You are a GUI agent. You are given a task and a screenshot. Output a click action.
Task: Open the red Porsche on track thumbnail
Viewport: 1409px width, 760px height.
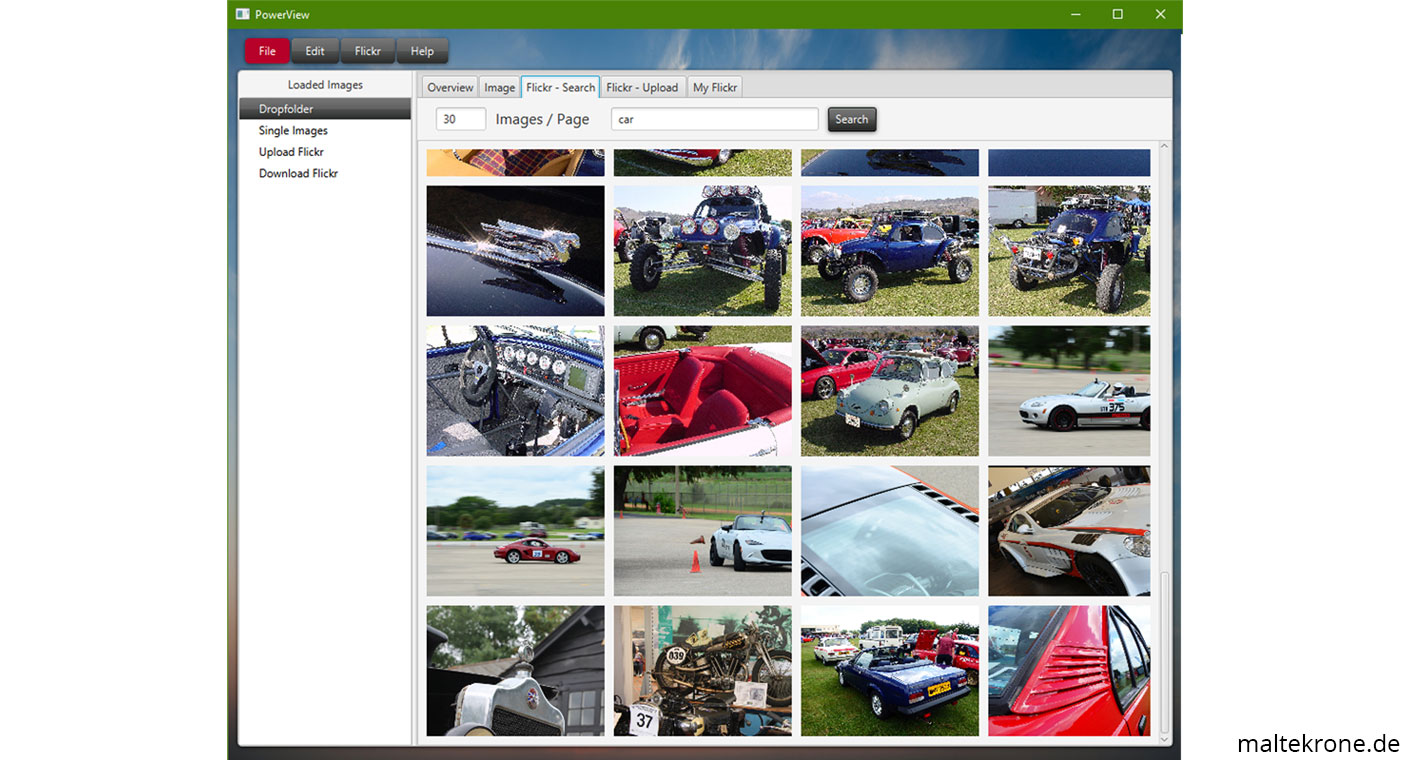516,531
